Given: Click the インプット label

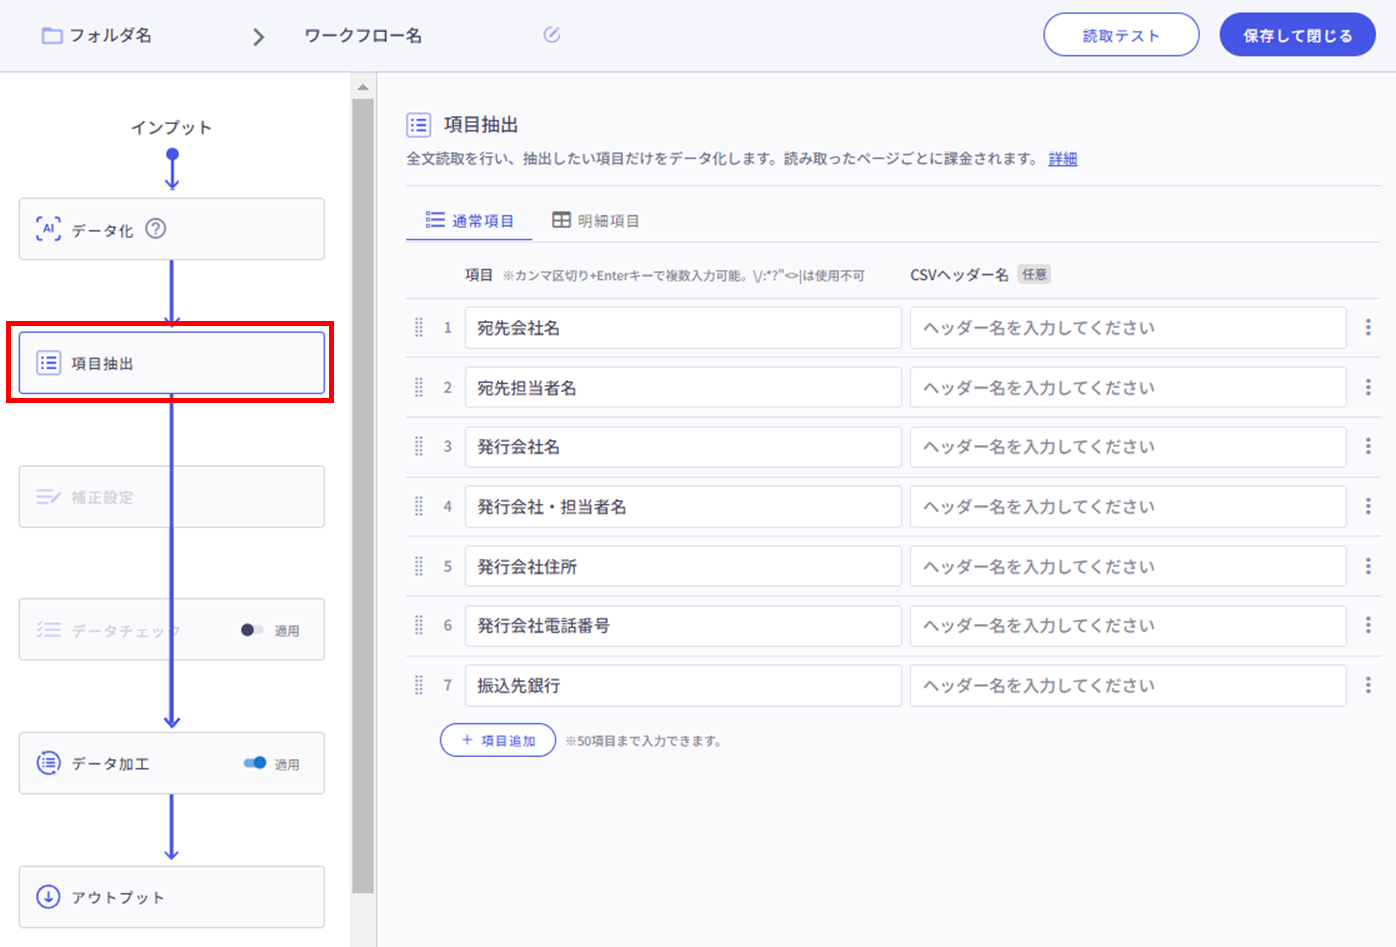Looking at the screenshot, I should click(x=171, y=128).
